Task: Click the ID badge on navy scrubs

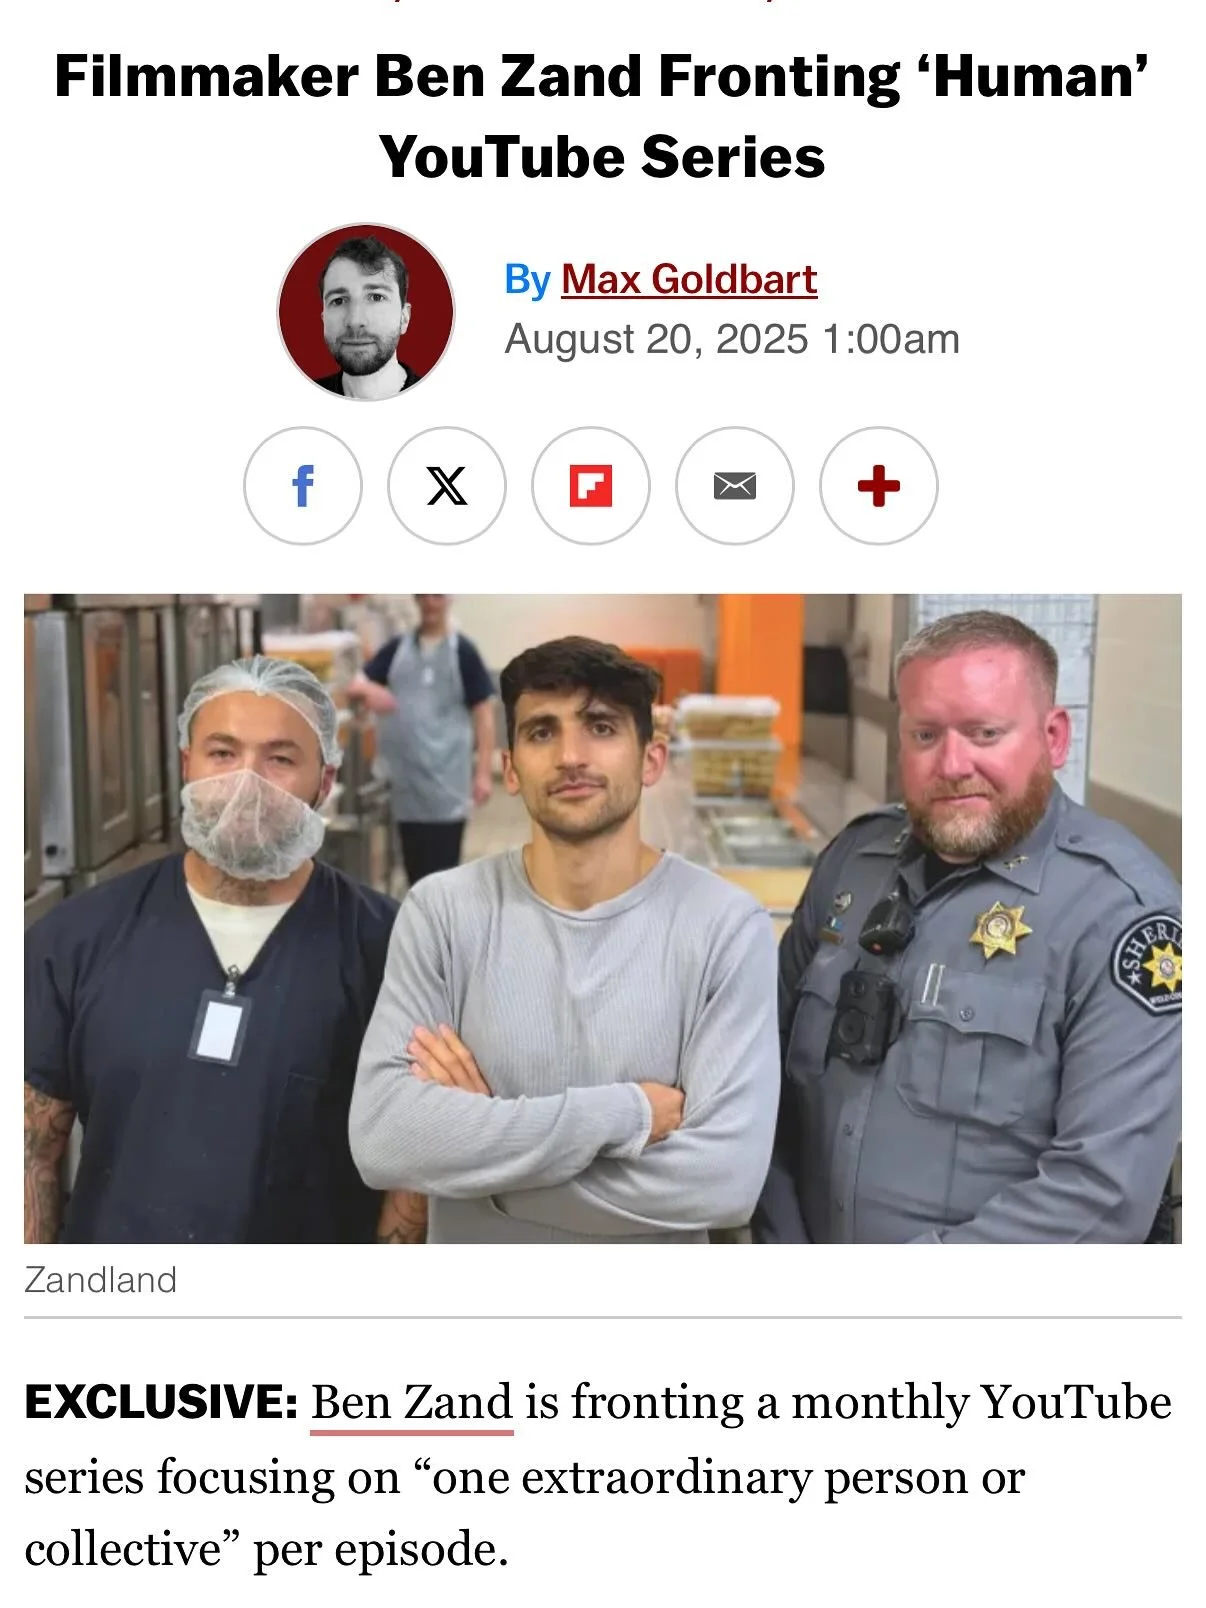Action: point(218,1024)
